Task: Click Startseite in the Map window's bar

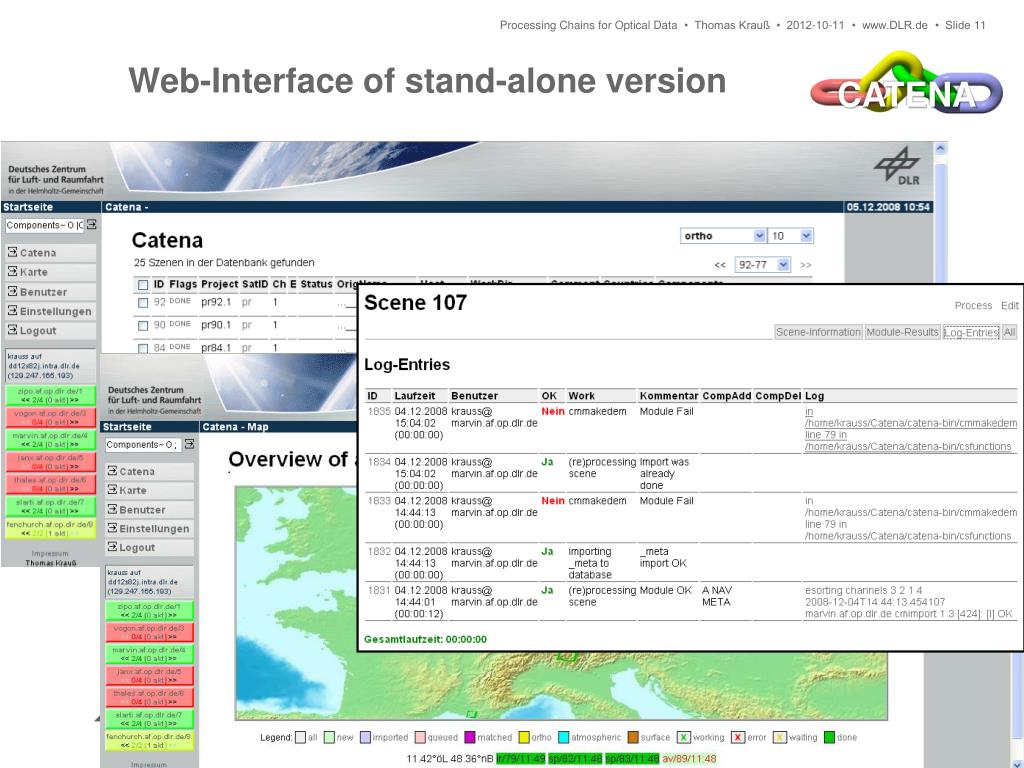Action: [x=127, y=426]
